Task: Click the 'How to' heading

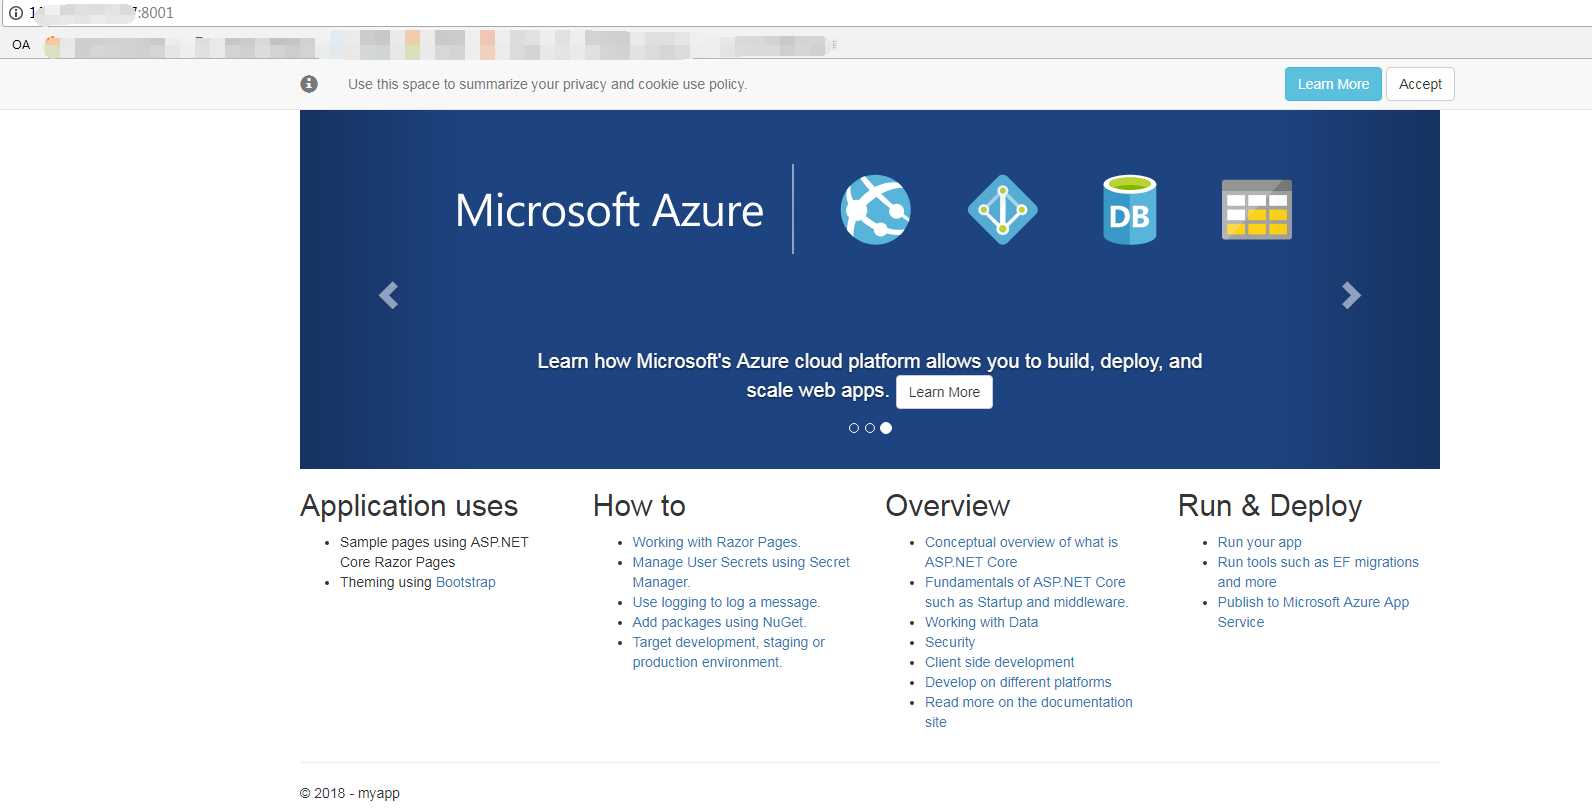Action: tap(639, 506)
